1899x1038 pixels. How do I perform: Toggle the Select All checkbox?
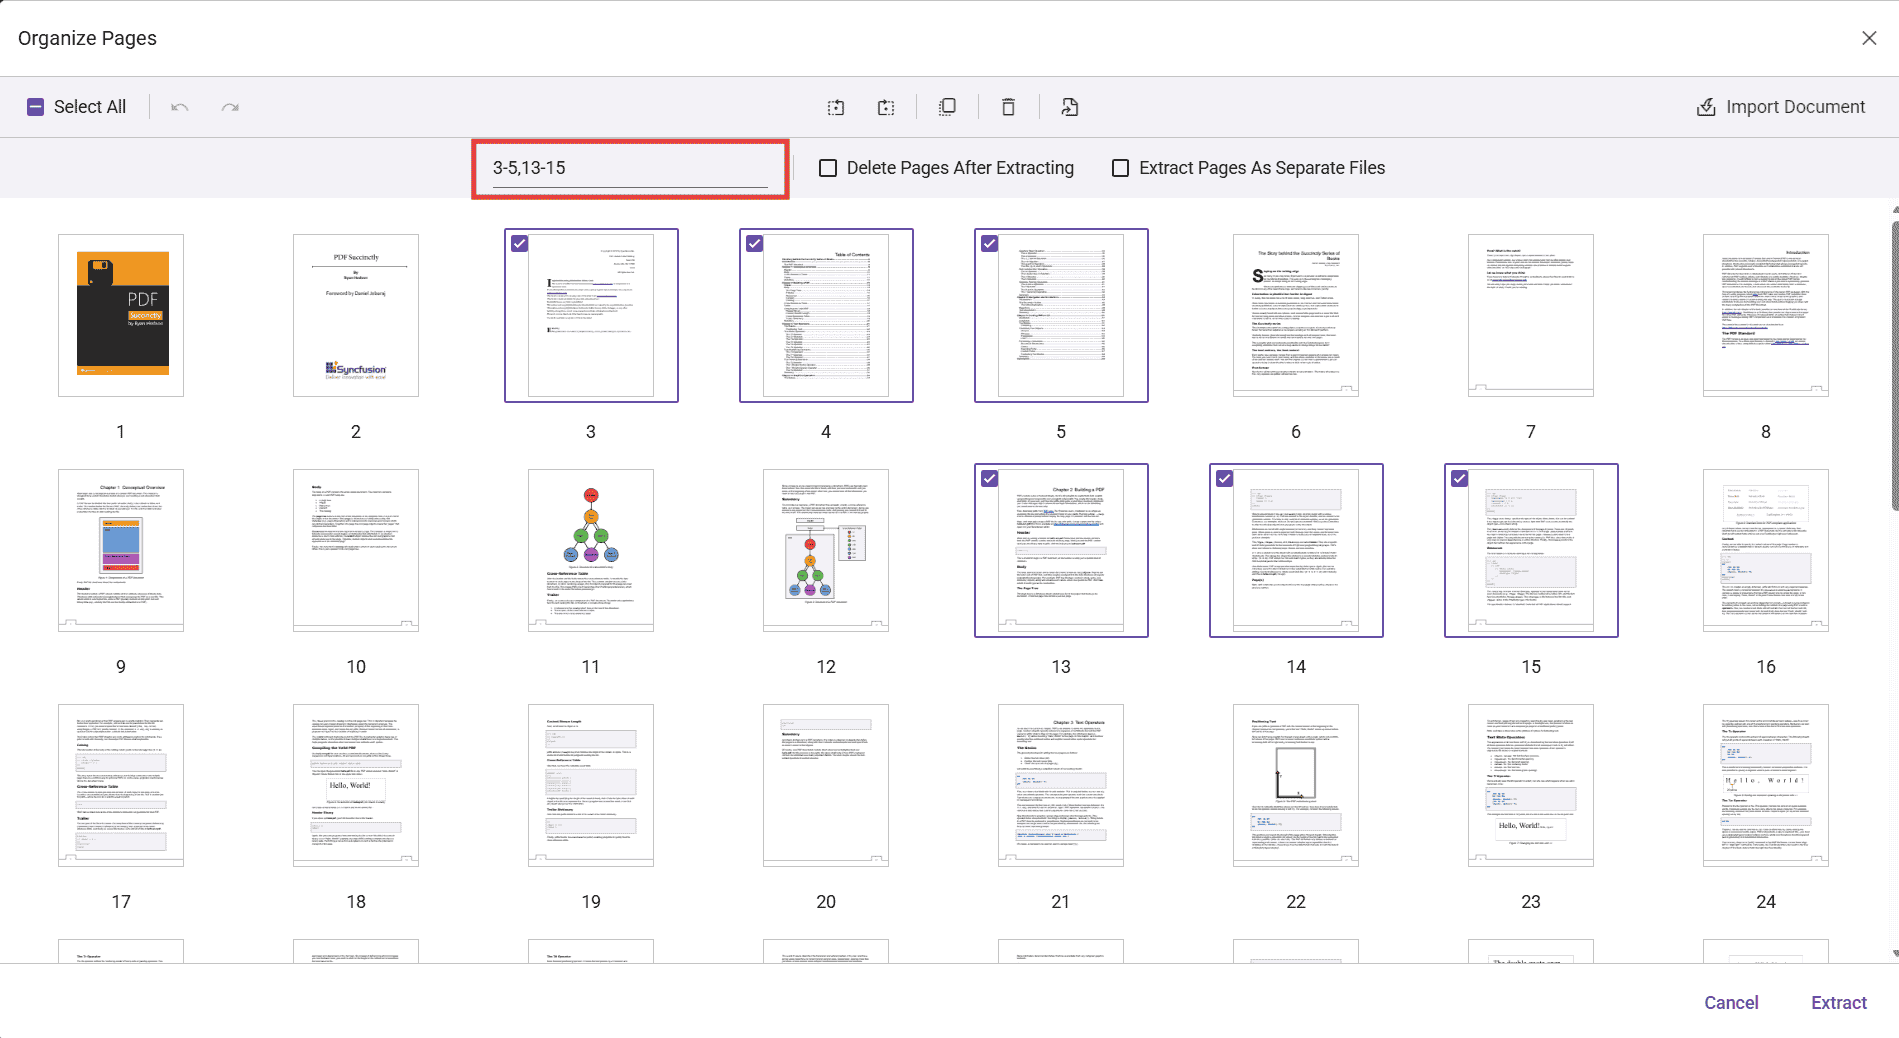click(36, 106)
